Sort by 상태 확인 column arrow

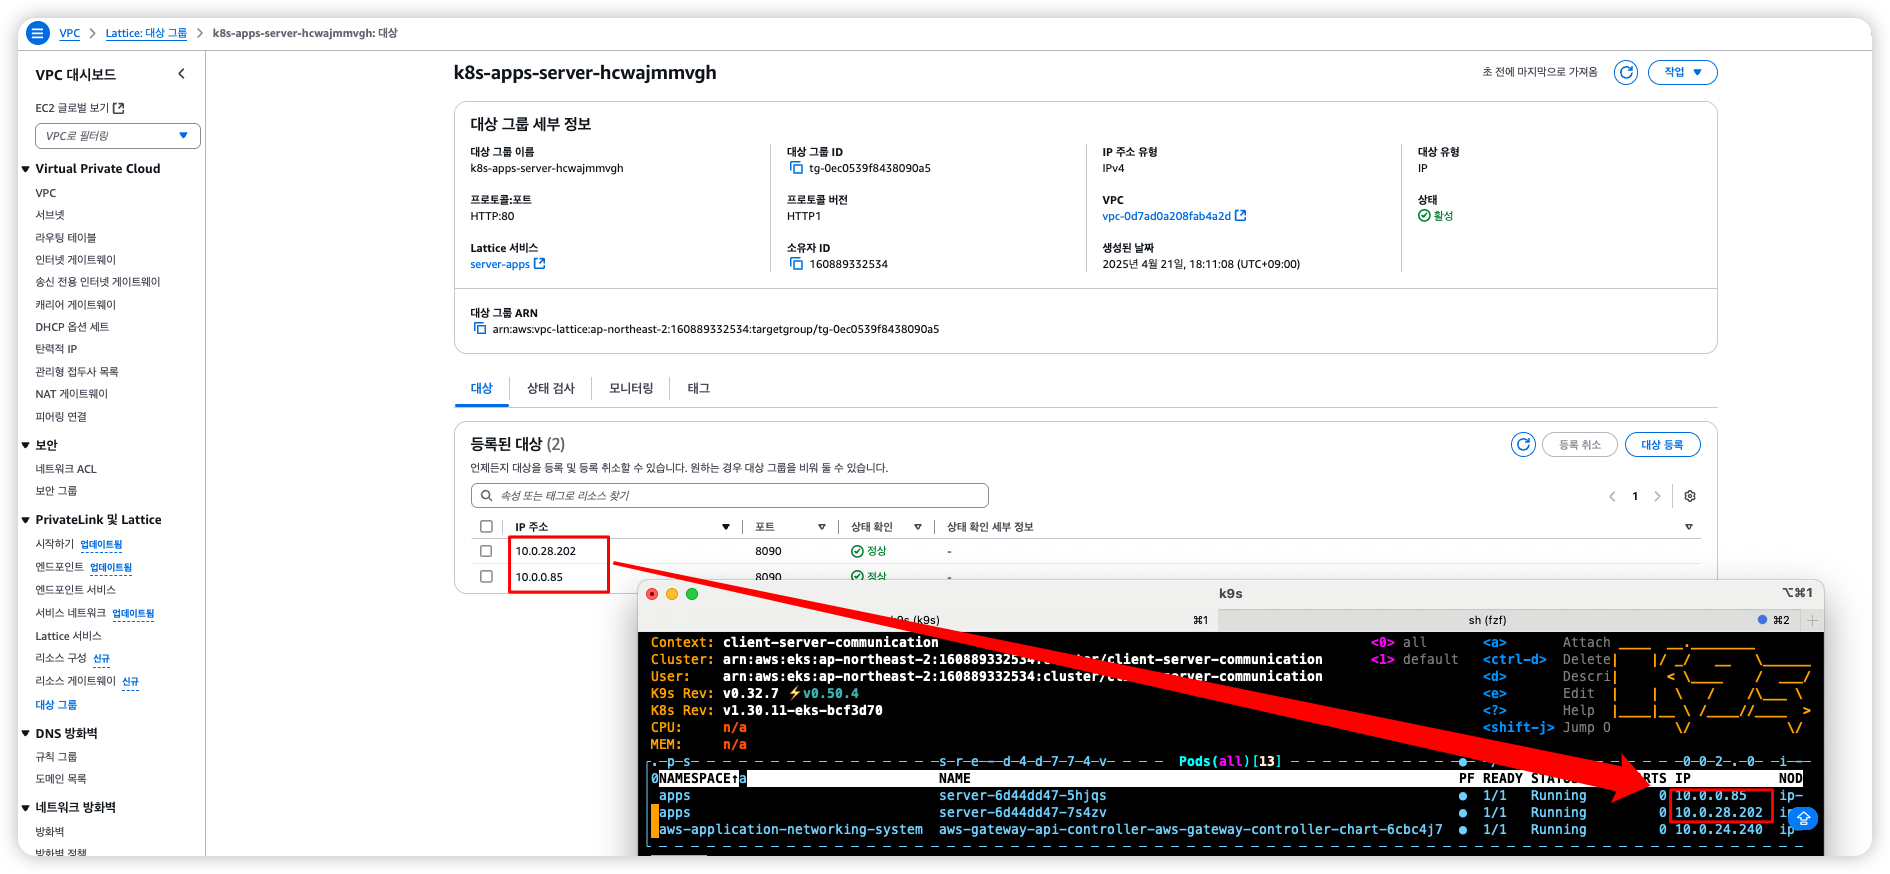[x=918, y=527]
